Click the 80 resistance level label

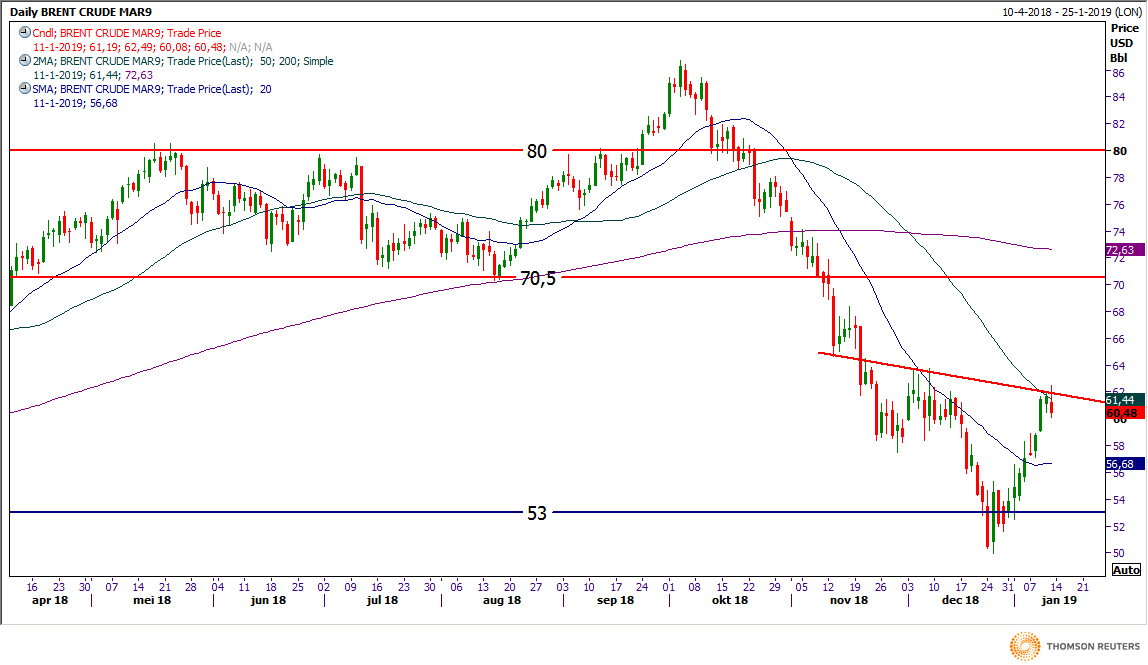pyautogui.click(x=537, y=151)
